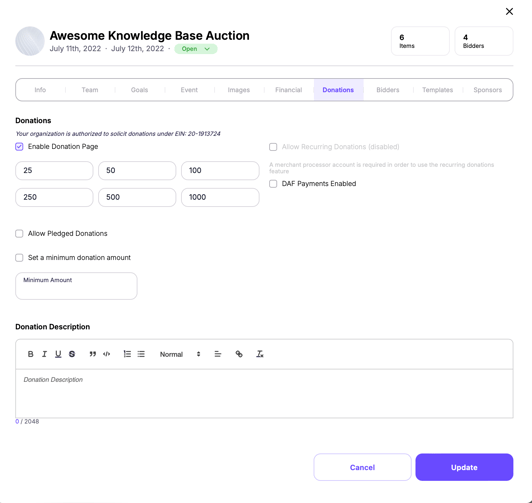Create ordered numbered list
Viewport: 532px width, 503px height.
[127, 354]
